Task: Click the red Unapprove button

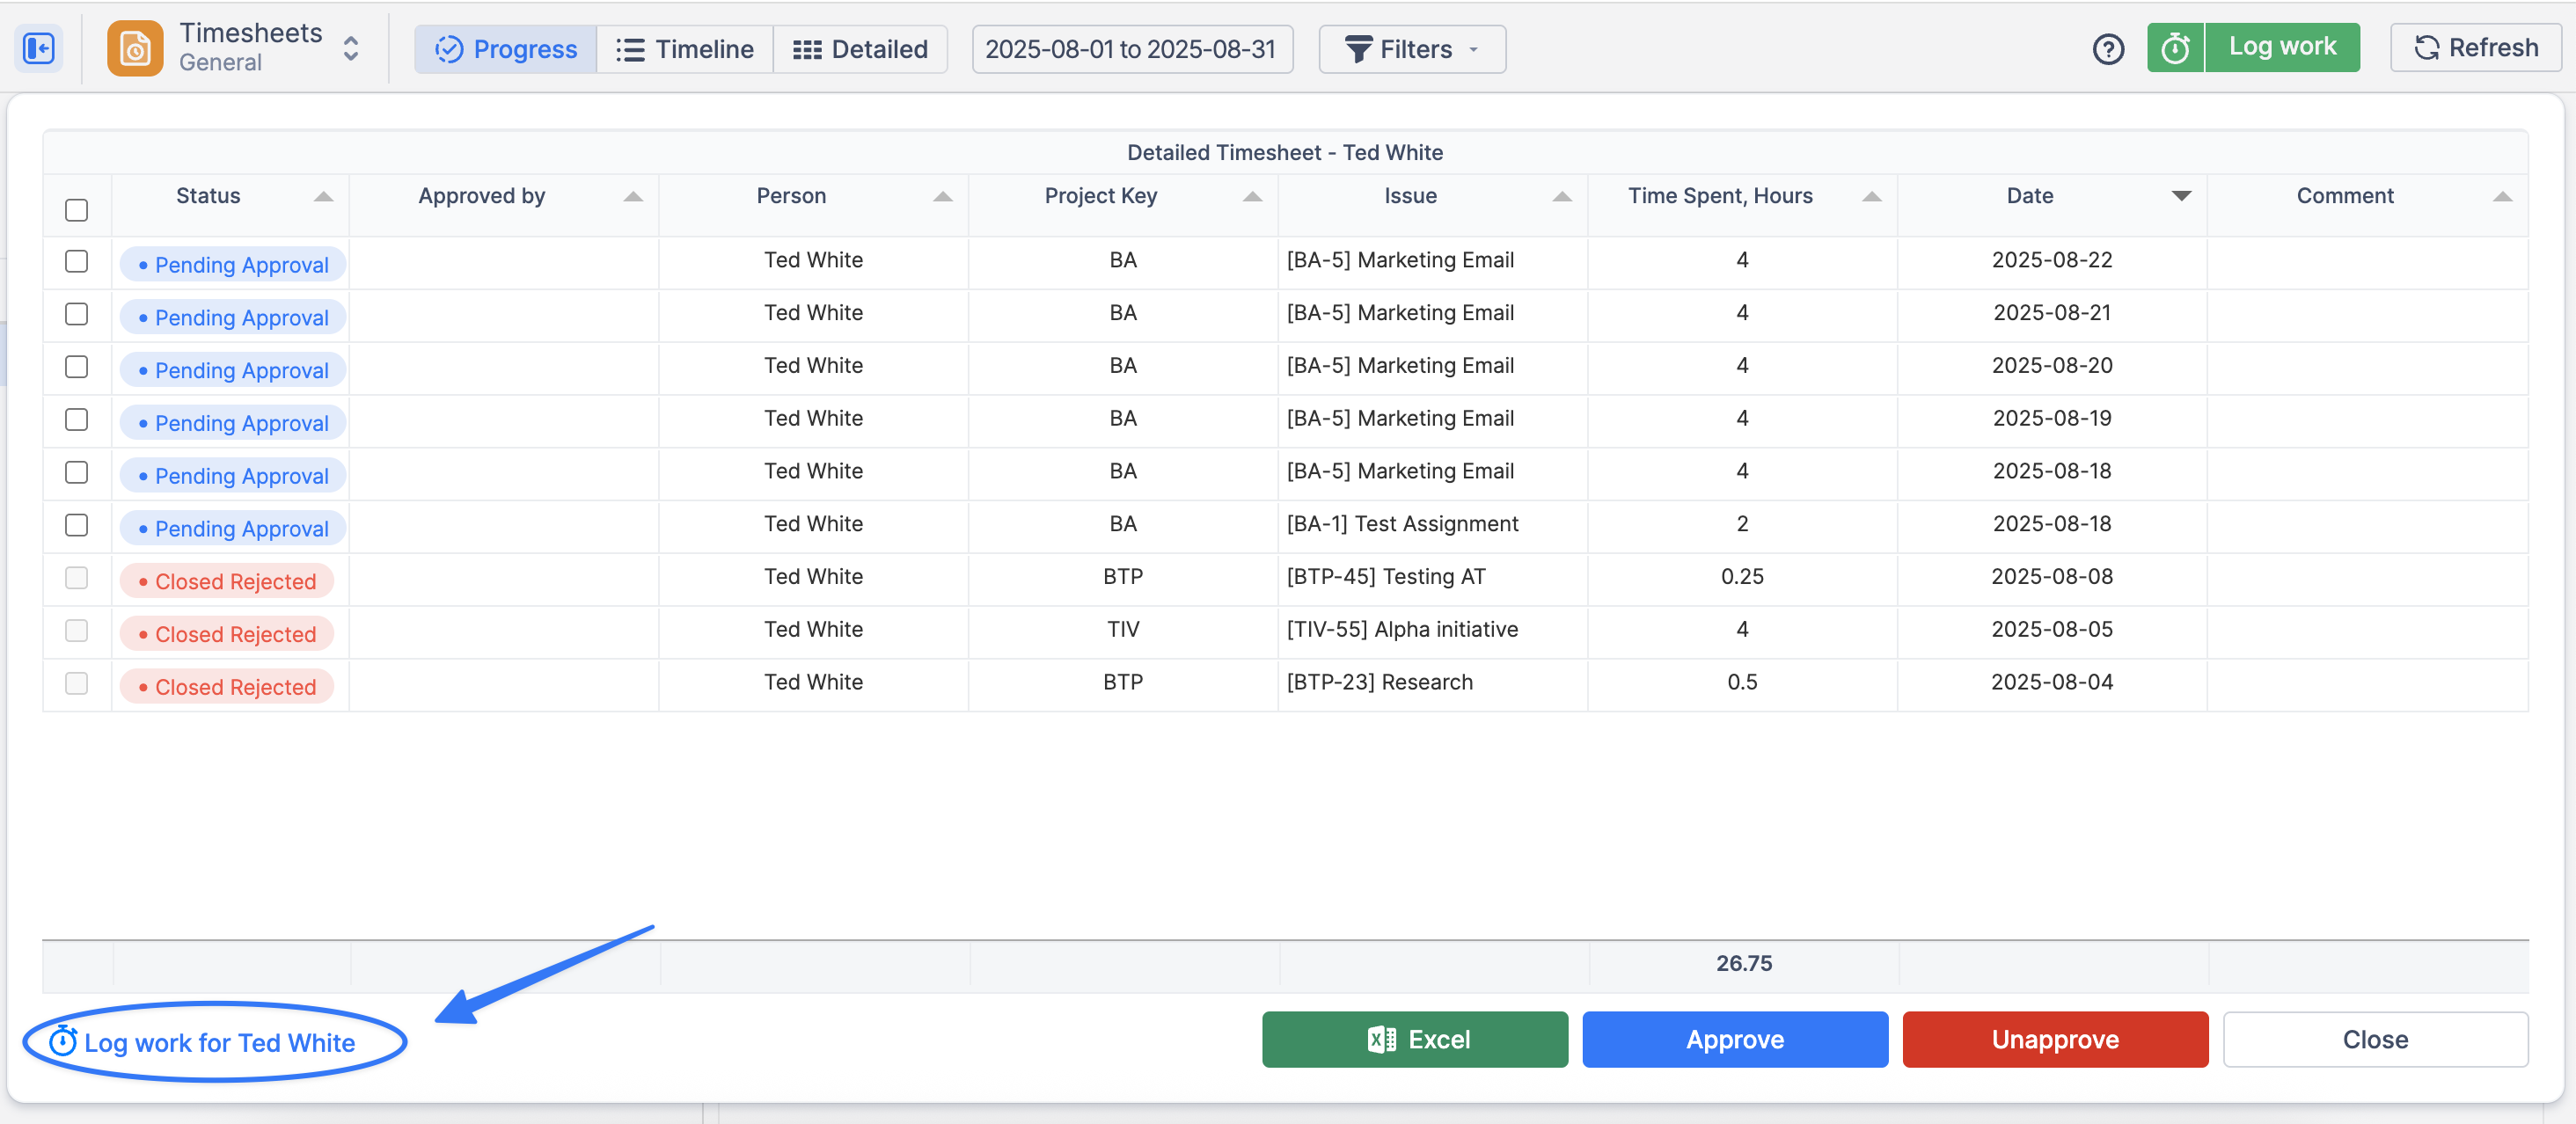Action: coord(2054,1039)
